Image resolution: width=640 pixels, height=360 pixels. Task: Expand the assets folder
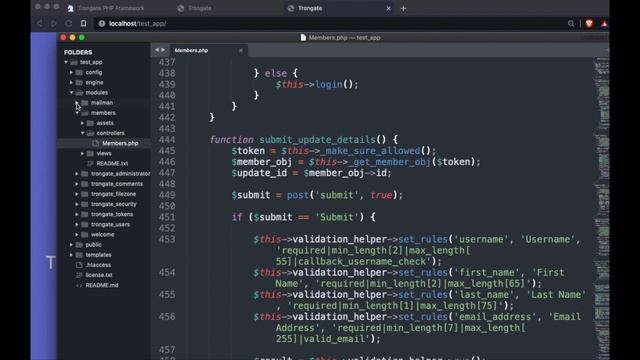(82, 123)
